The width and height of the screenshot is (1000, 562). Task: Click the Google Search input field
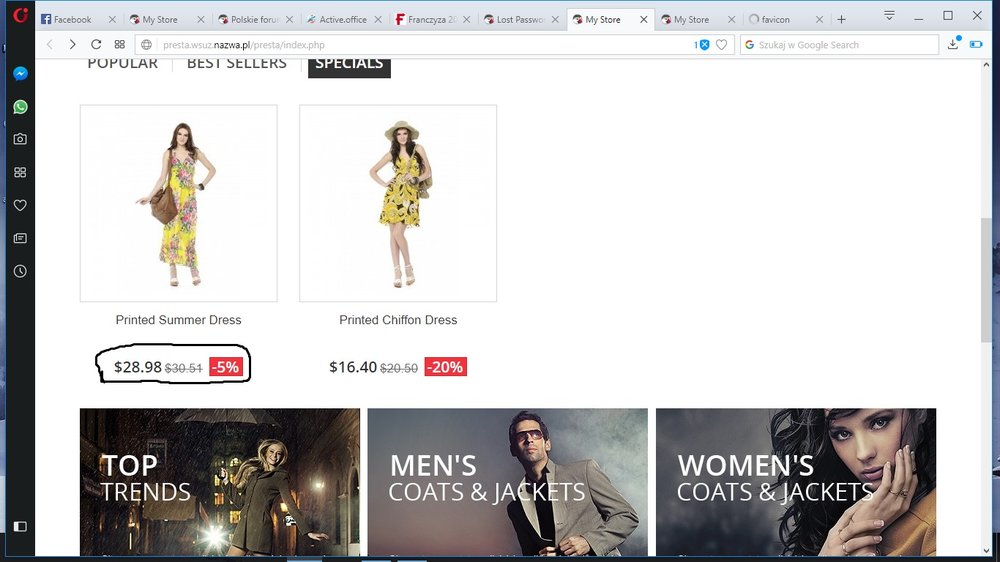(x=839, y=45)
